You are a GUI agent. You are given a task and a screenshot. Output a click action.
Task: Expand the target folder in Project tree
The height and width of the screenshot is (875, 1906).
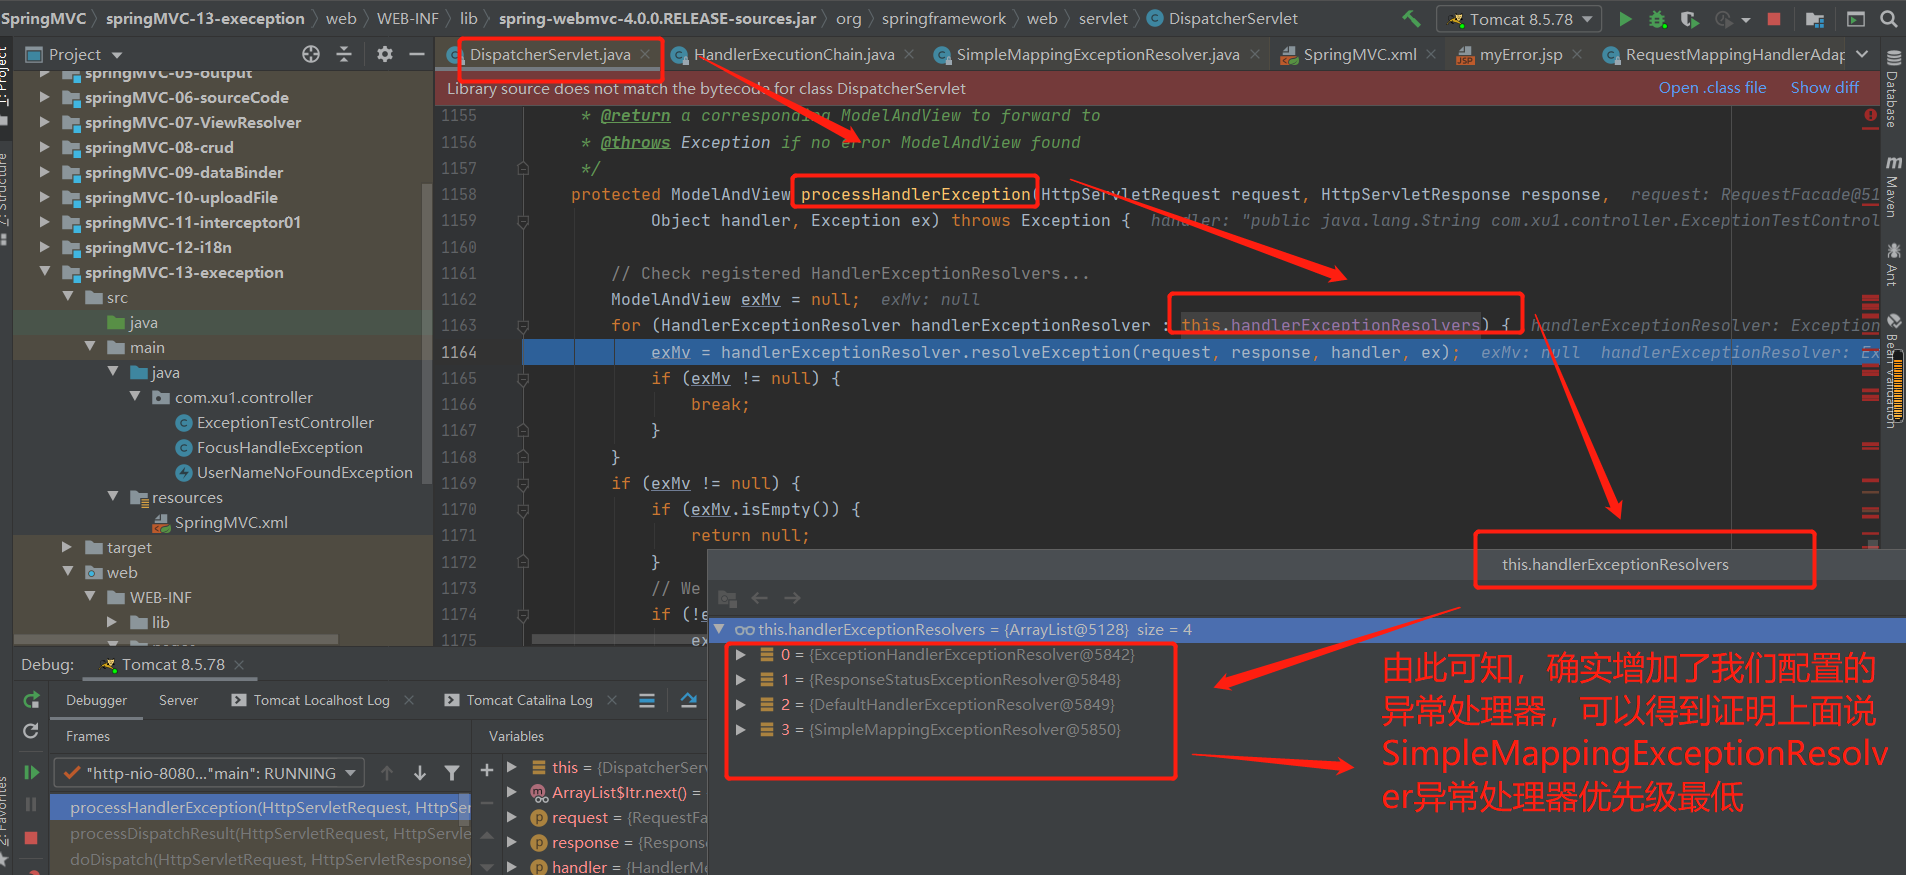[x=67, y=547]
